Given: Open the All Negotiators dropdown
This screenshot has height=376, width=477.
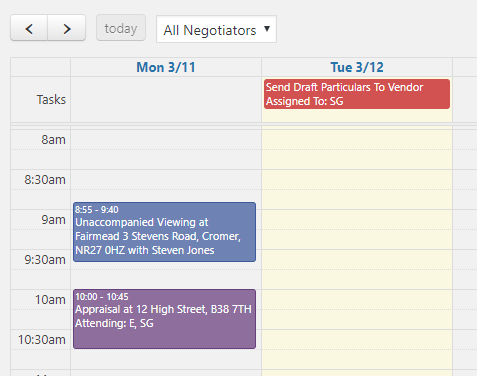Looking at the screenshot, I should [x=216, y=29].
